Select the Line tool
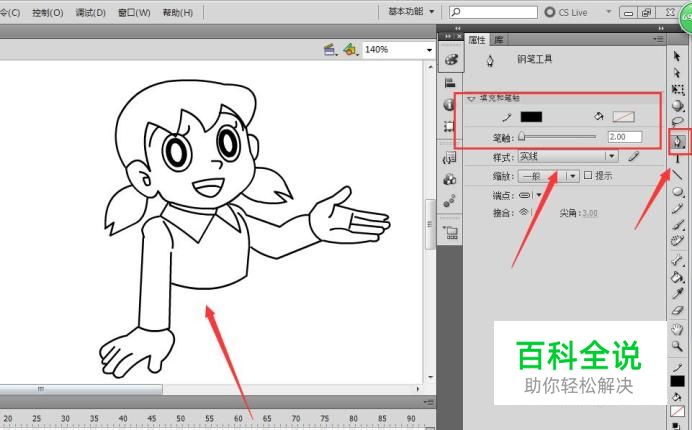692x430 pixels. 677,175
